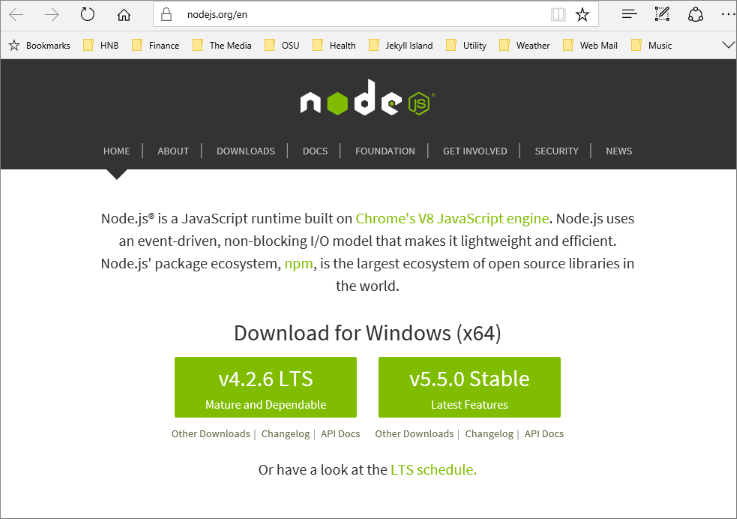
Task: Open the More actions ellipsis menu
Action: [726, 14]
